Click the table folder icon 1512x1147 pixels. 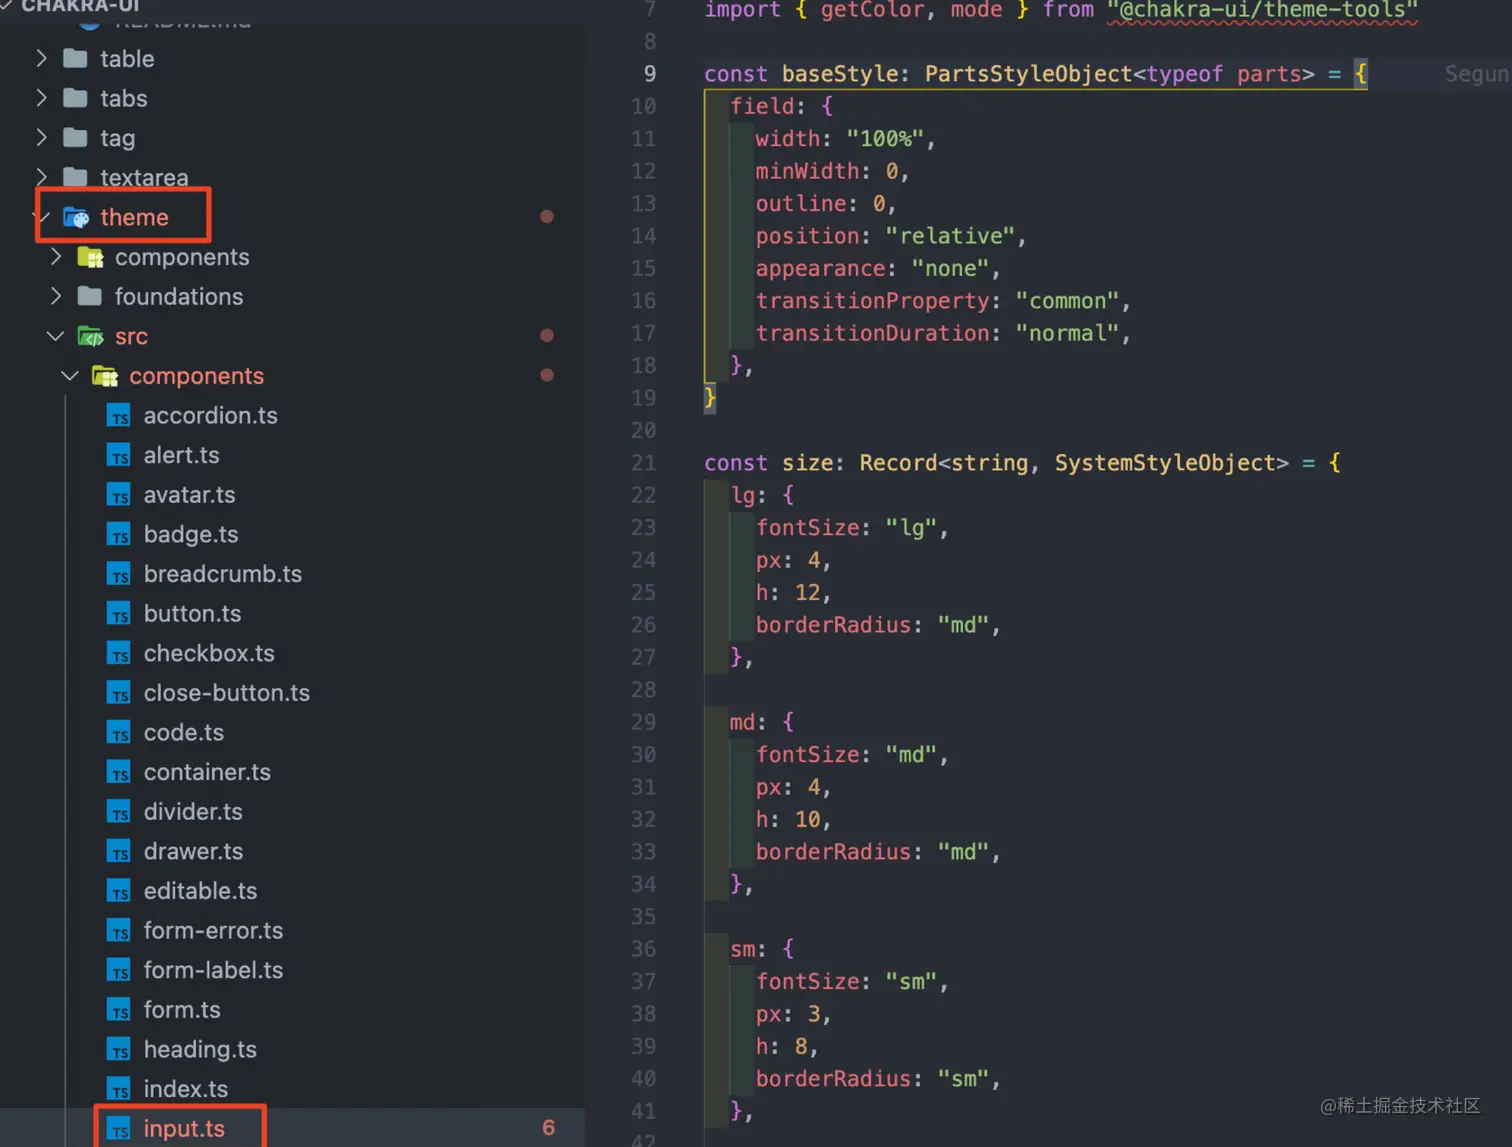[x=75, y=58]
